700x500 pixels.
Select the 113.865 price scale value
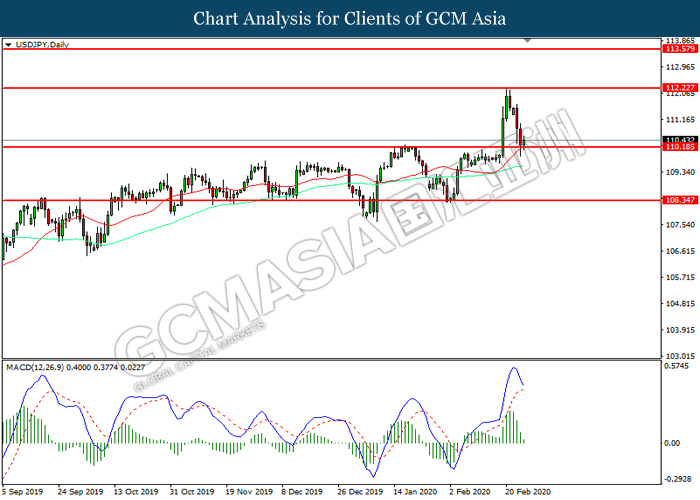coord(680,41)
